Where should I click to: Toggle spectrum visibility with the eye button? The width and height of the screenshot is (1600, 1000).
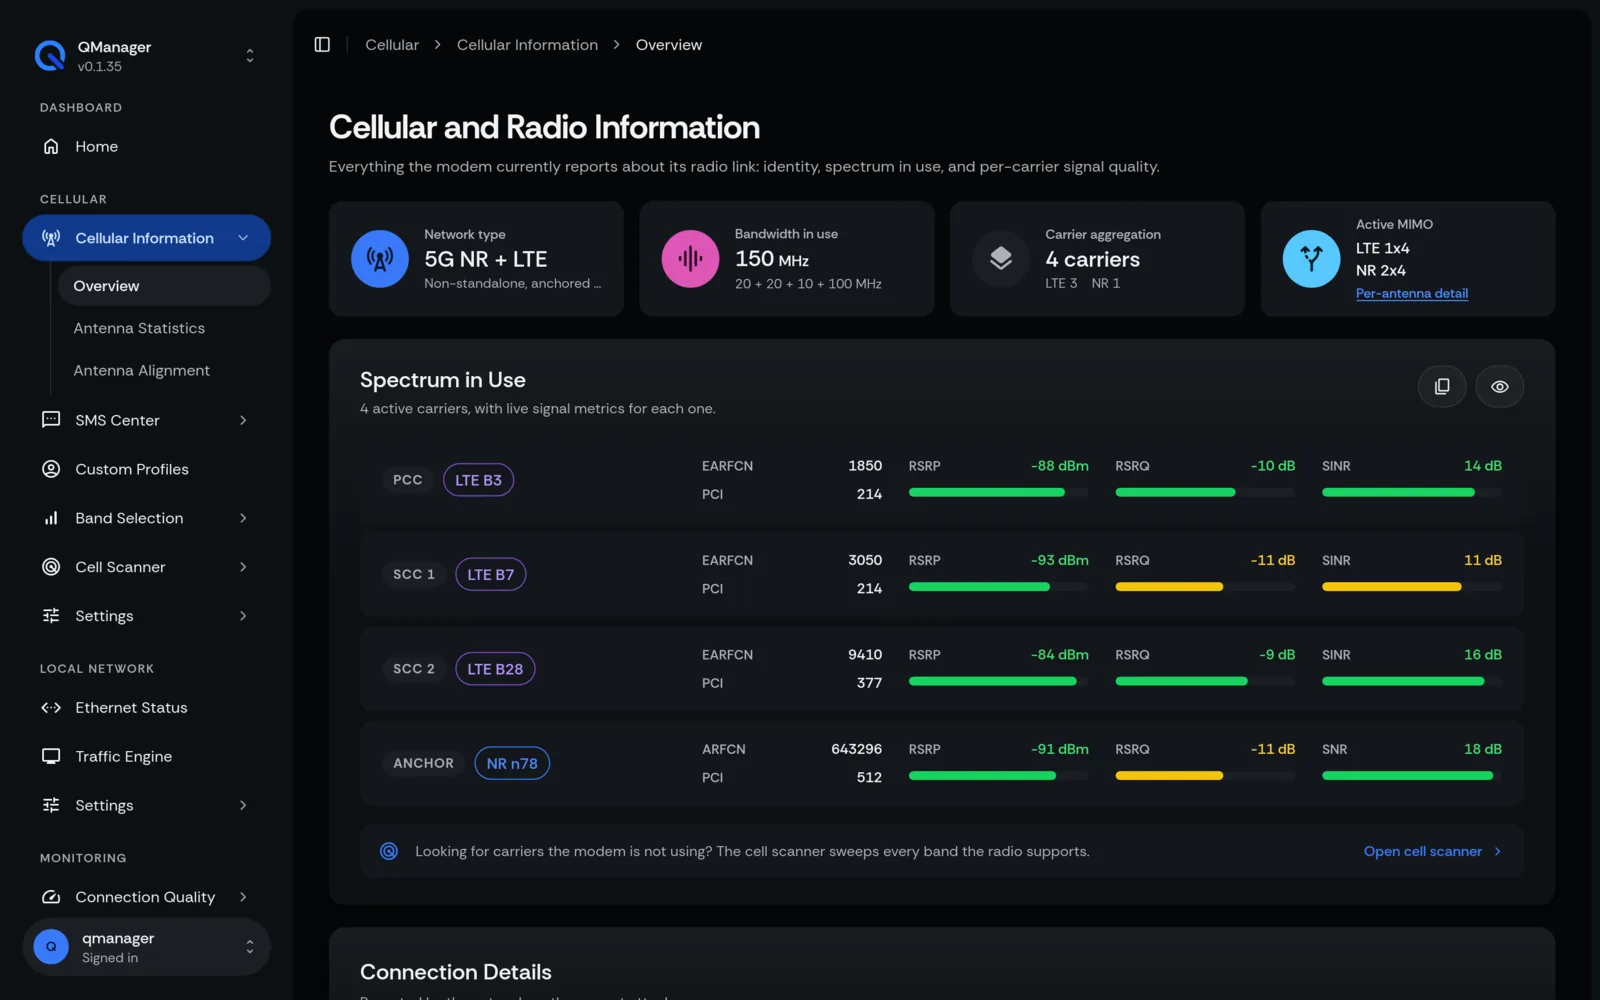pos(1500,386)
